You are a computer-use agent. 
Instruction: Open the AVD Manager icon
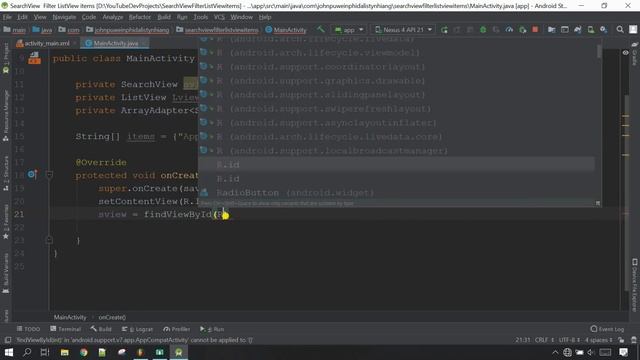(591, 30)
